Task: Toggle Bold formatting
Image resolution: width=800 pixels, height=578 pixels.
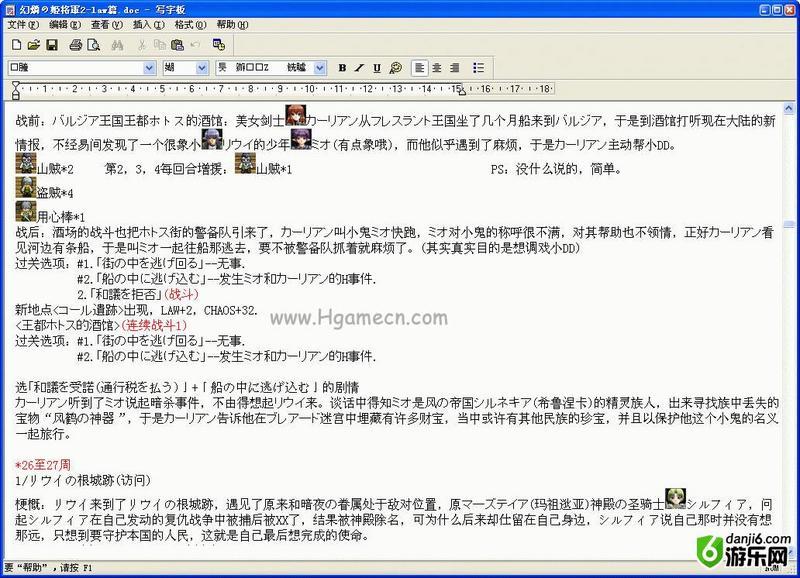Action: pos(342,68)
